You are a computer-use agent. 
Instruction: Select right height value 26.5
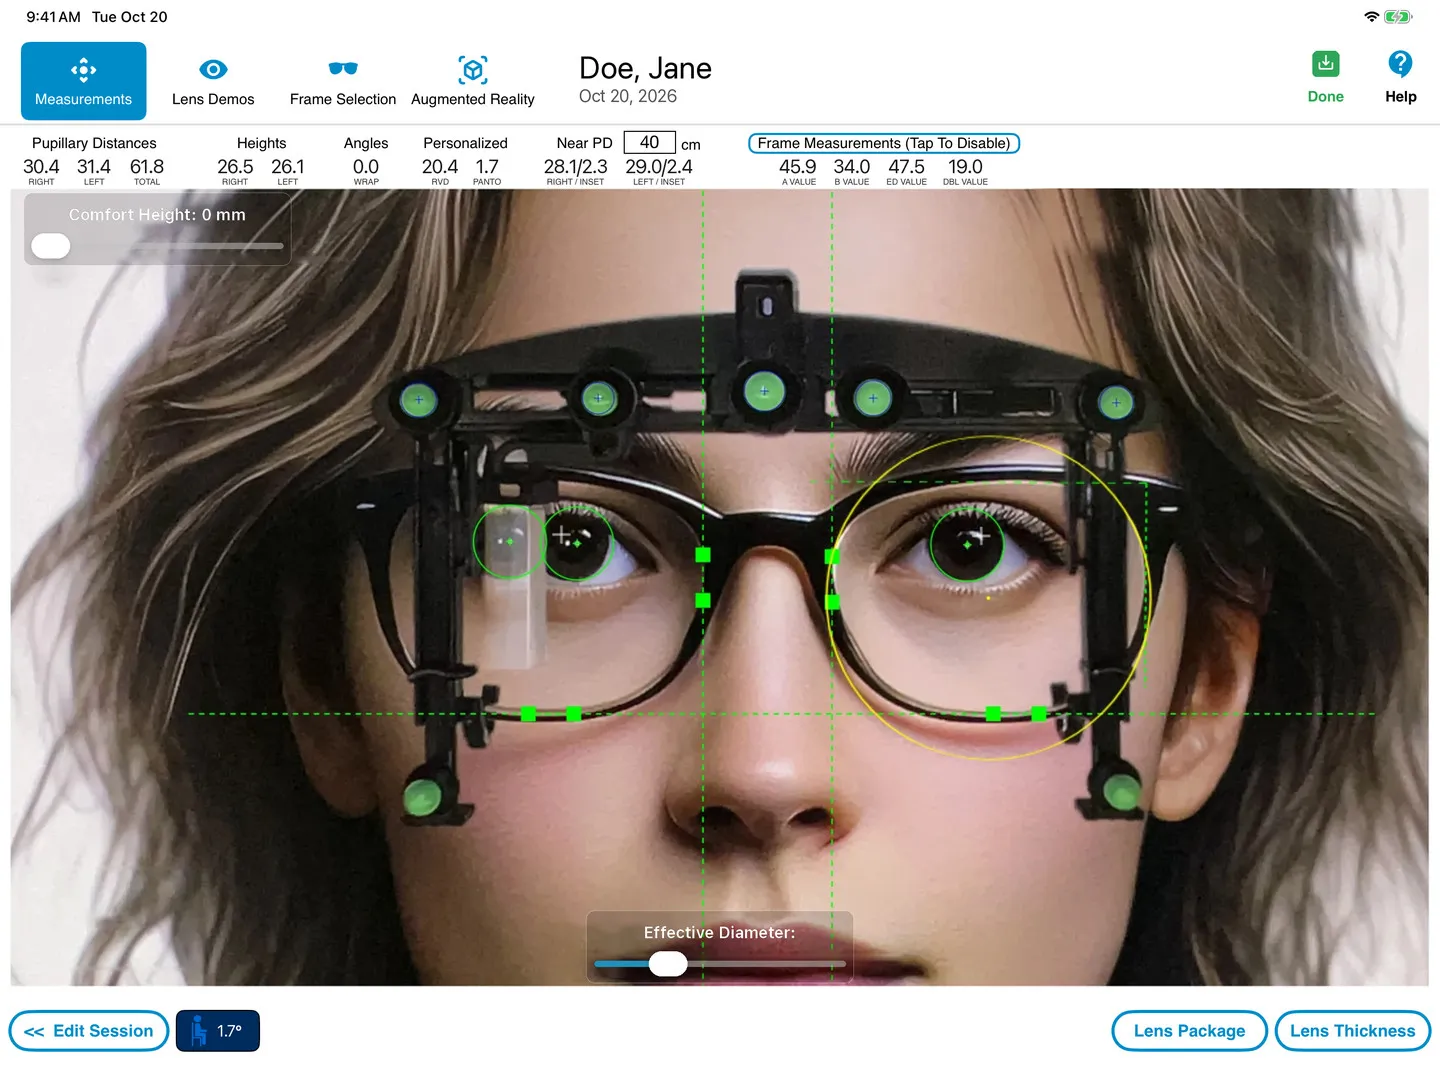click(235, 167)
